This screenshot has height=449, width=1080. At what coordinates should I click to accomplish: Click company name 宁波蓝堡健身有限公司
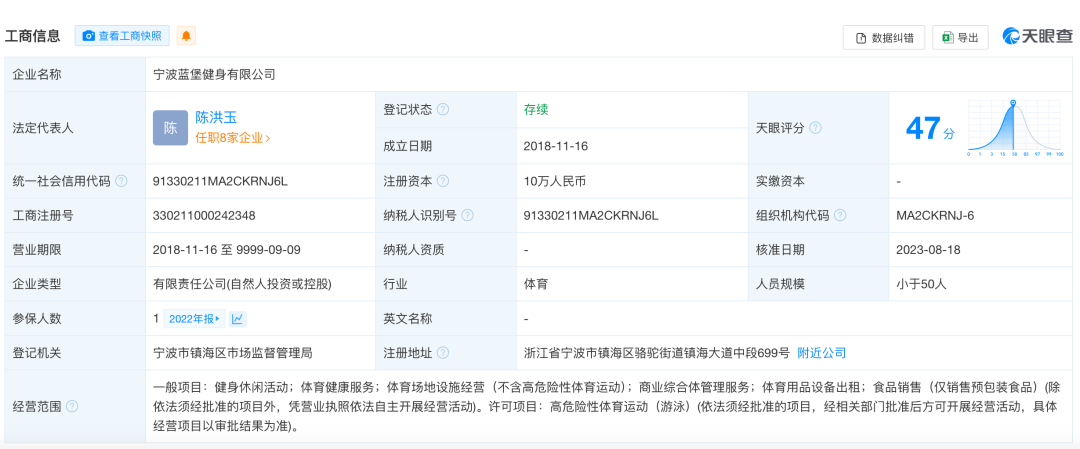(214, 74)
